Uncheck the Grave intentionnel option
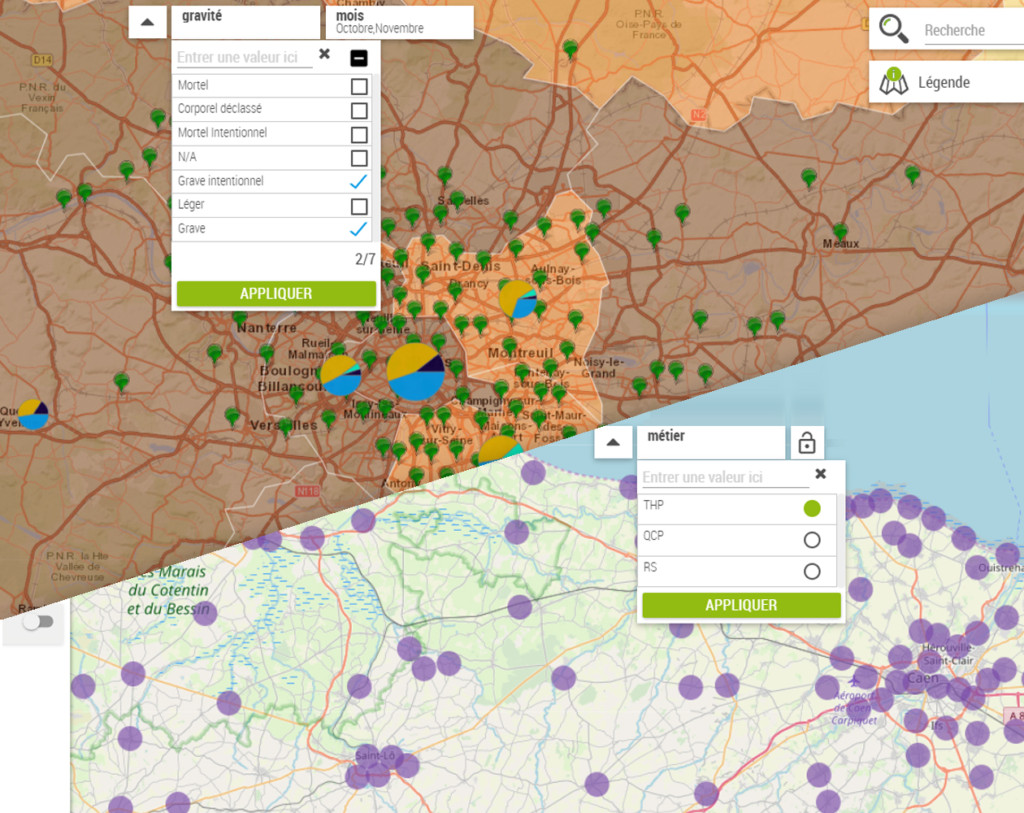 tap(358, 181)
